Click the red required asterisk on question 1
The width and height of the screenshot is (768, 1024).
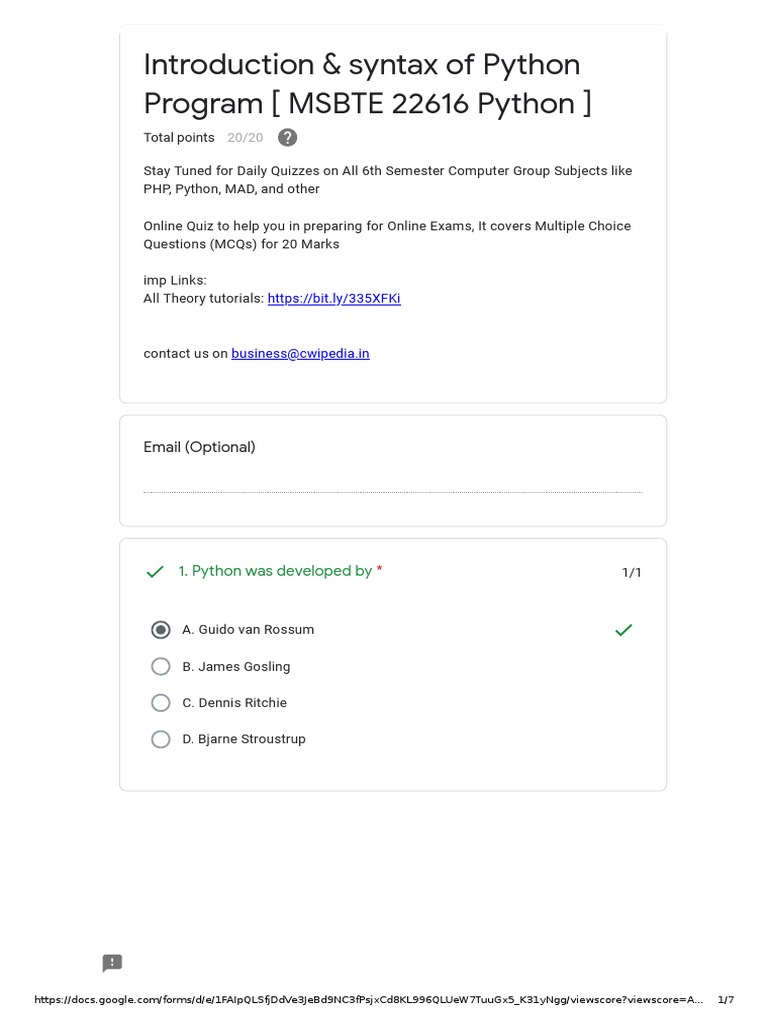coord(379,571)
